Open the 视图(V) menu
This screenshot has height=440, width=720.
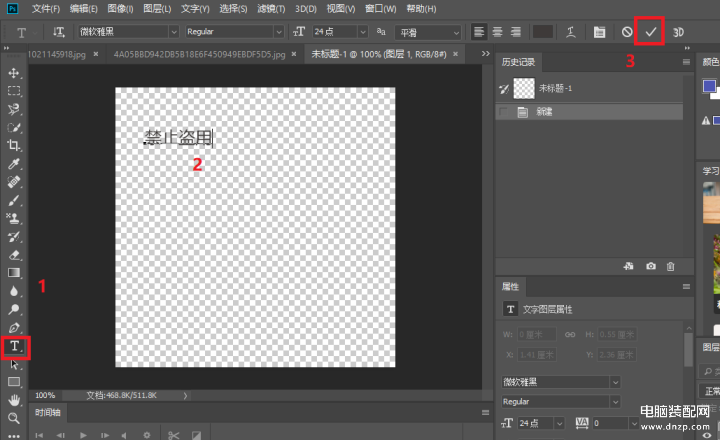(x=340, y=9)
